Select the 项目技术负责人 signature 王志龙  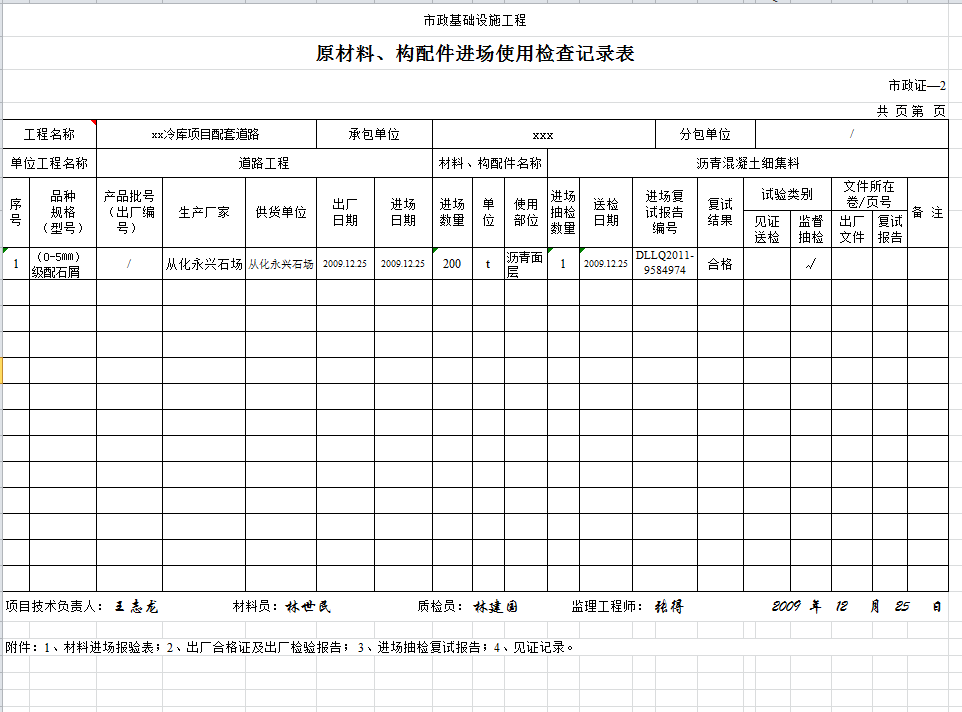(x=136, y=607)
